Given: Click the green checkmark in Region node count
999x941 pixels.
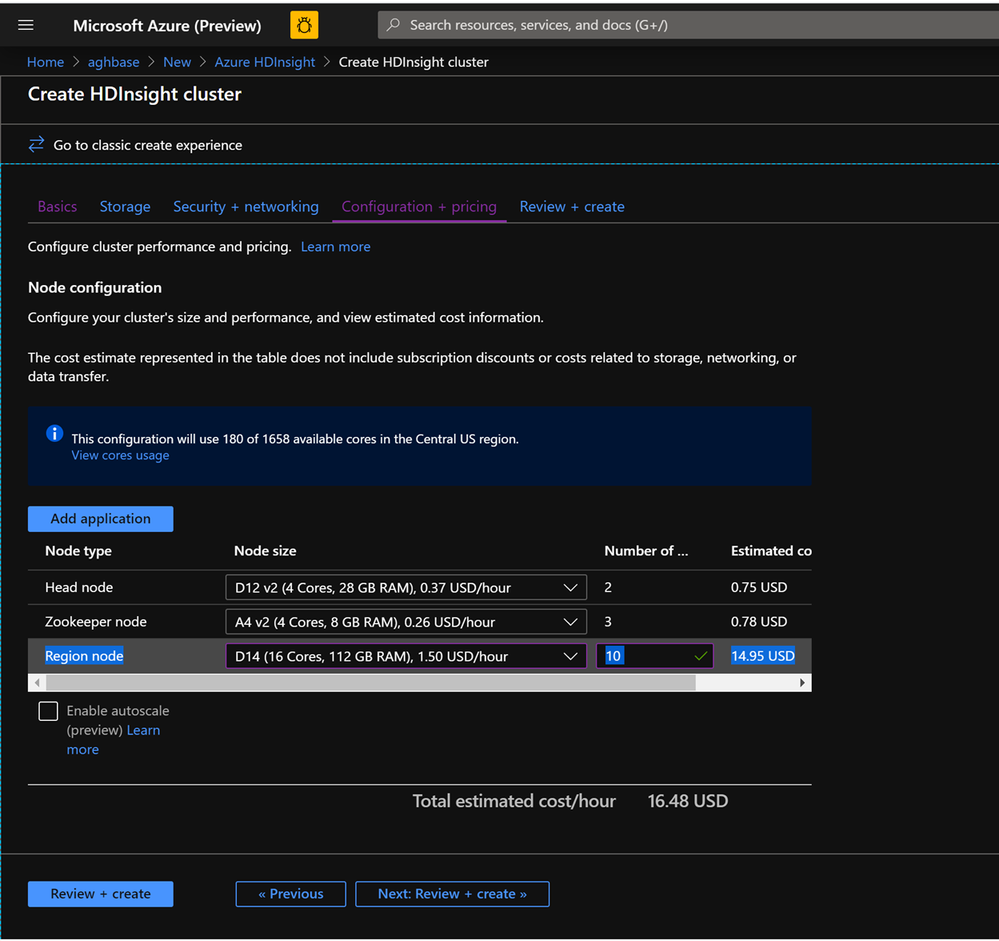Looking at the screenshot, I should (701, 656).
